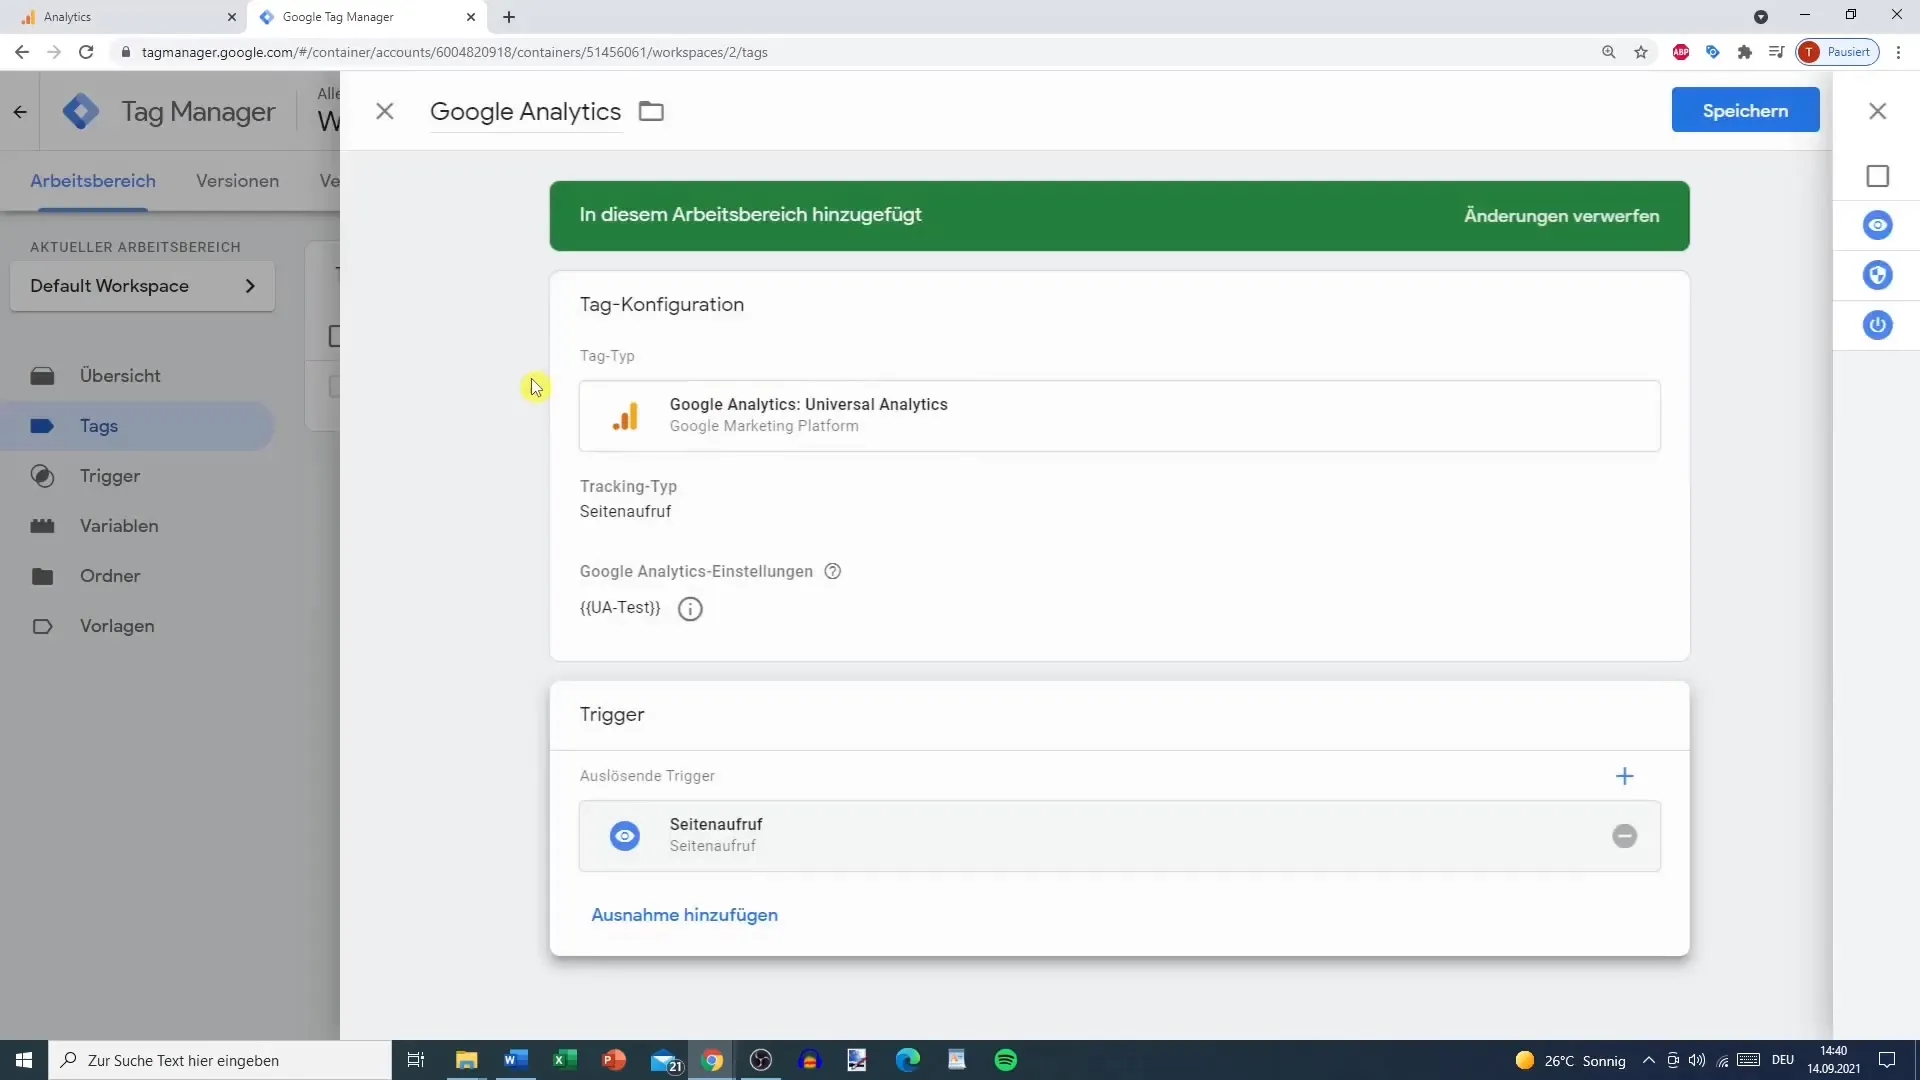1920x1080 pixels.
Task: Open Vorlagen in sidebar
Action: pos(117,626)
